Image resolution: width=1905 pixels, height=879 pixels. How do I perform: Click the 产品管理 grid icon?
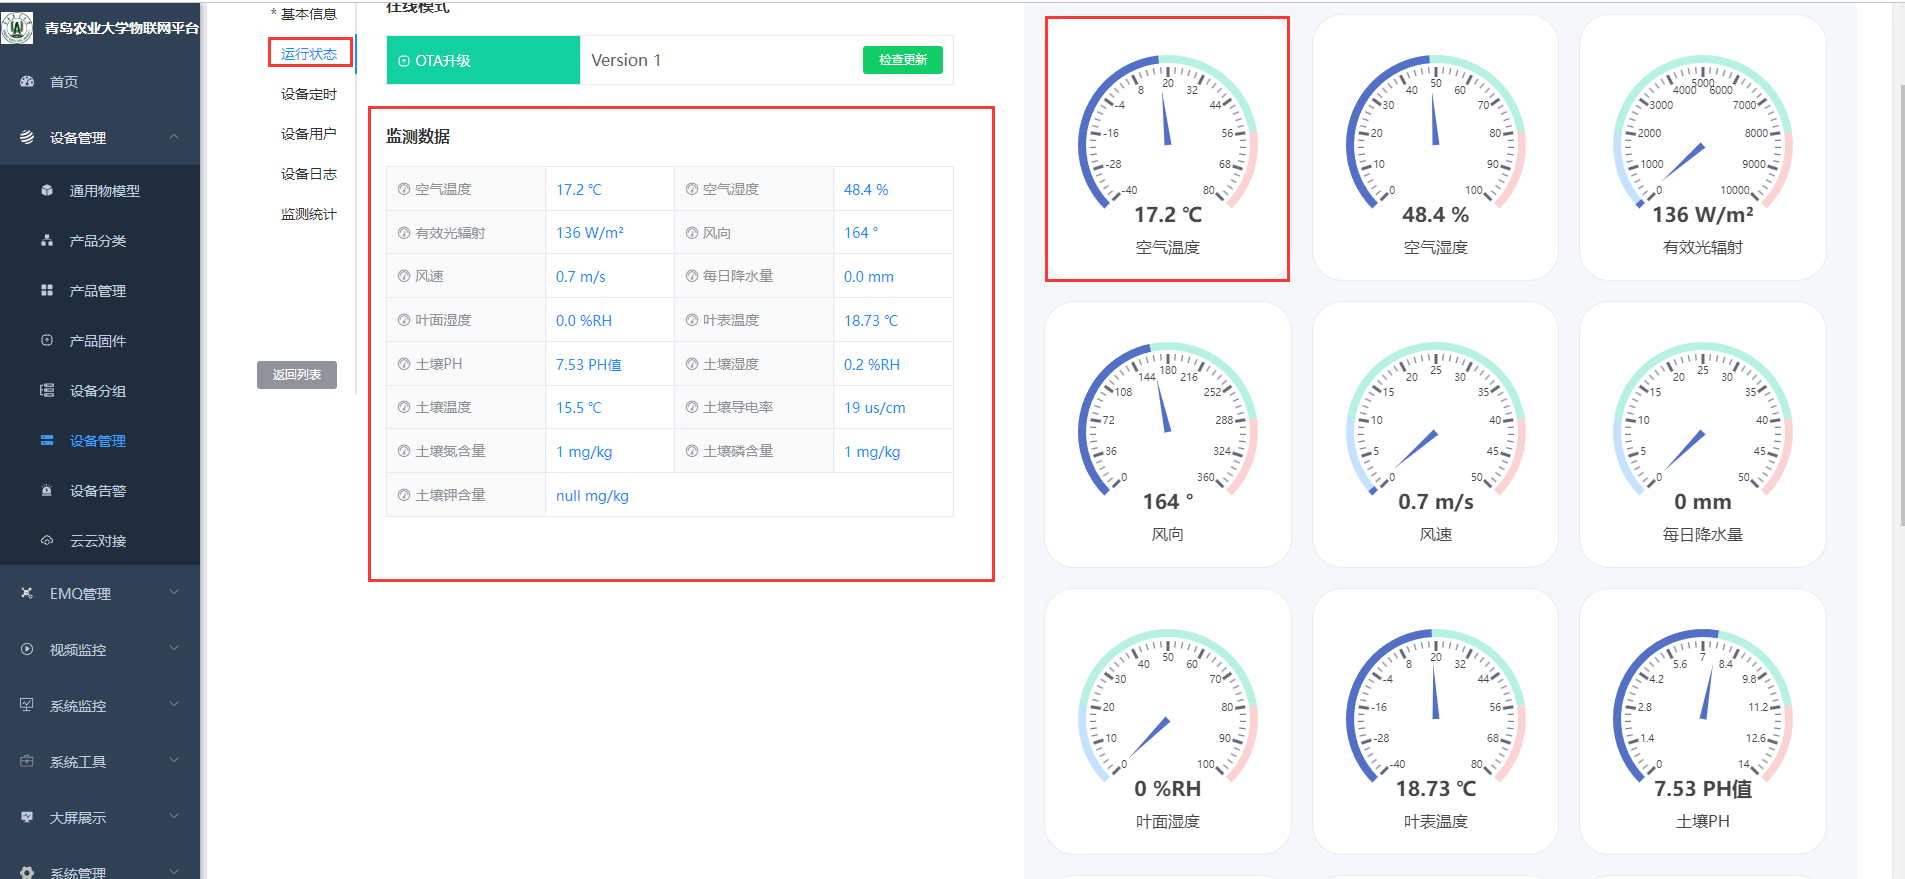click(x=47, y=290)
